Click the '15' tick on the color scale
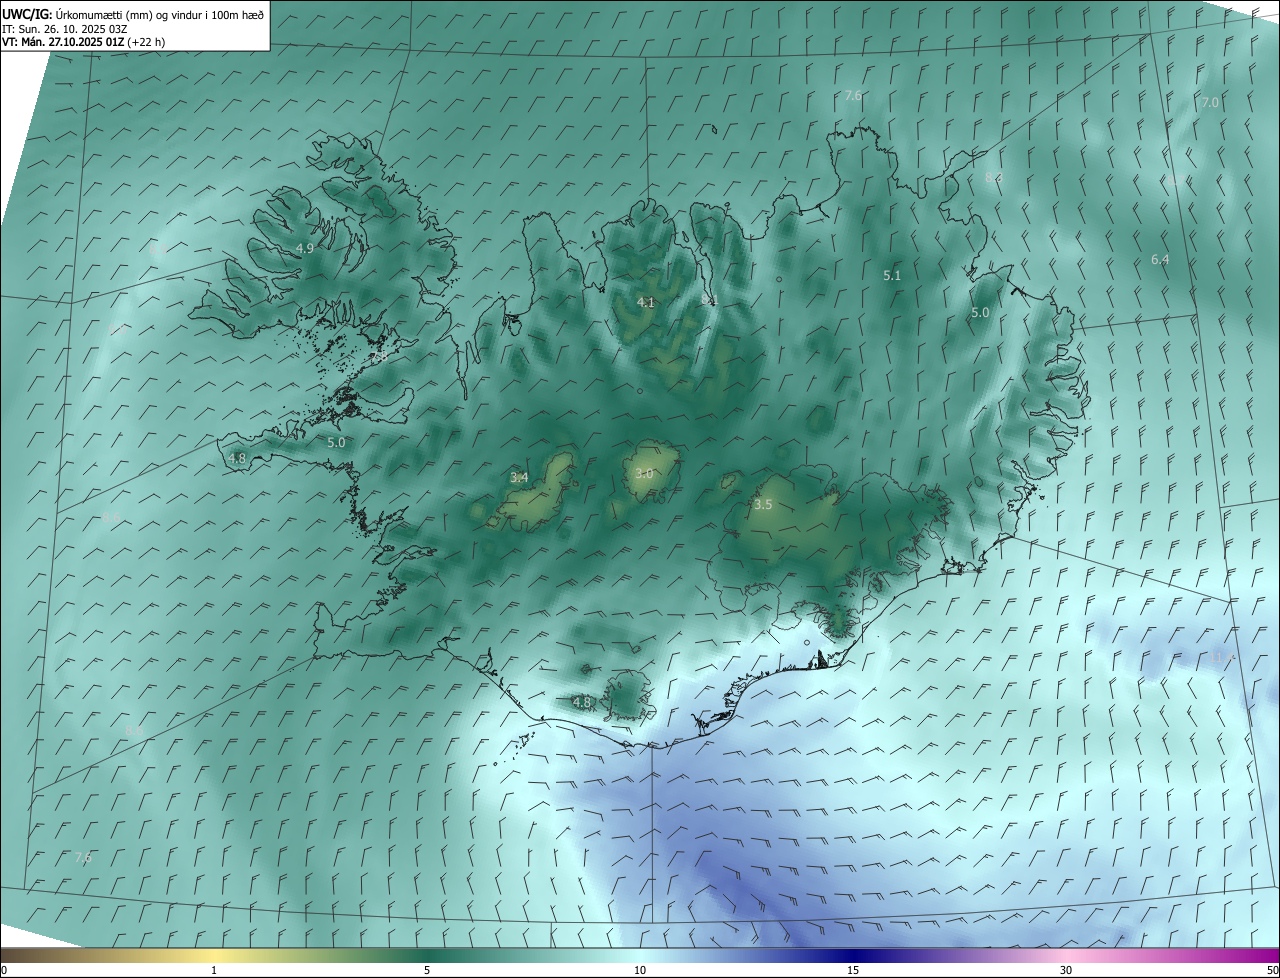The image size is (1280, 978). [x=853, y=970]
